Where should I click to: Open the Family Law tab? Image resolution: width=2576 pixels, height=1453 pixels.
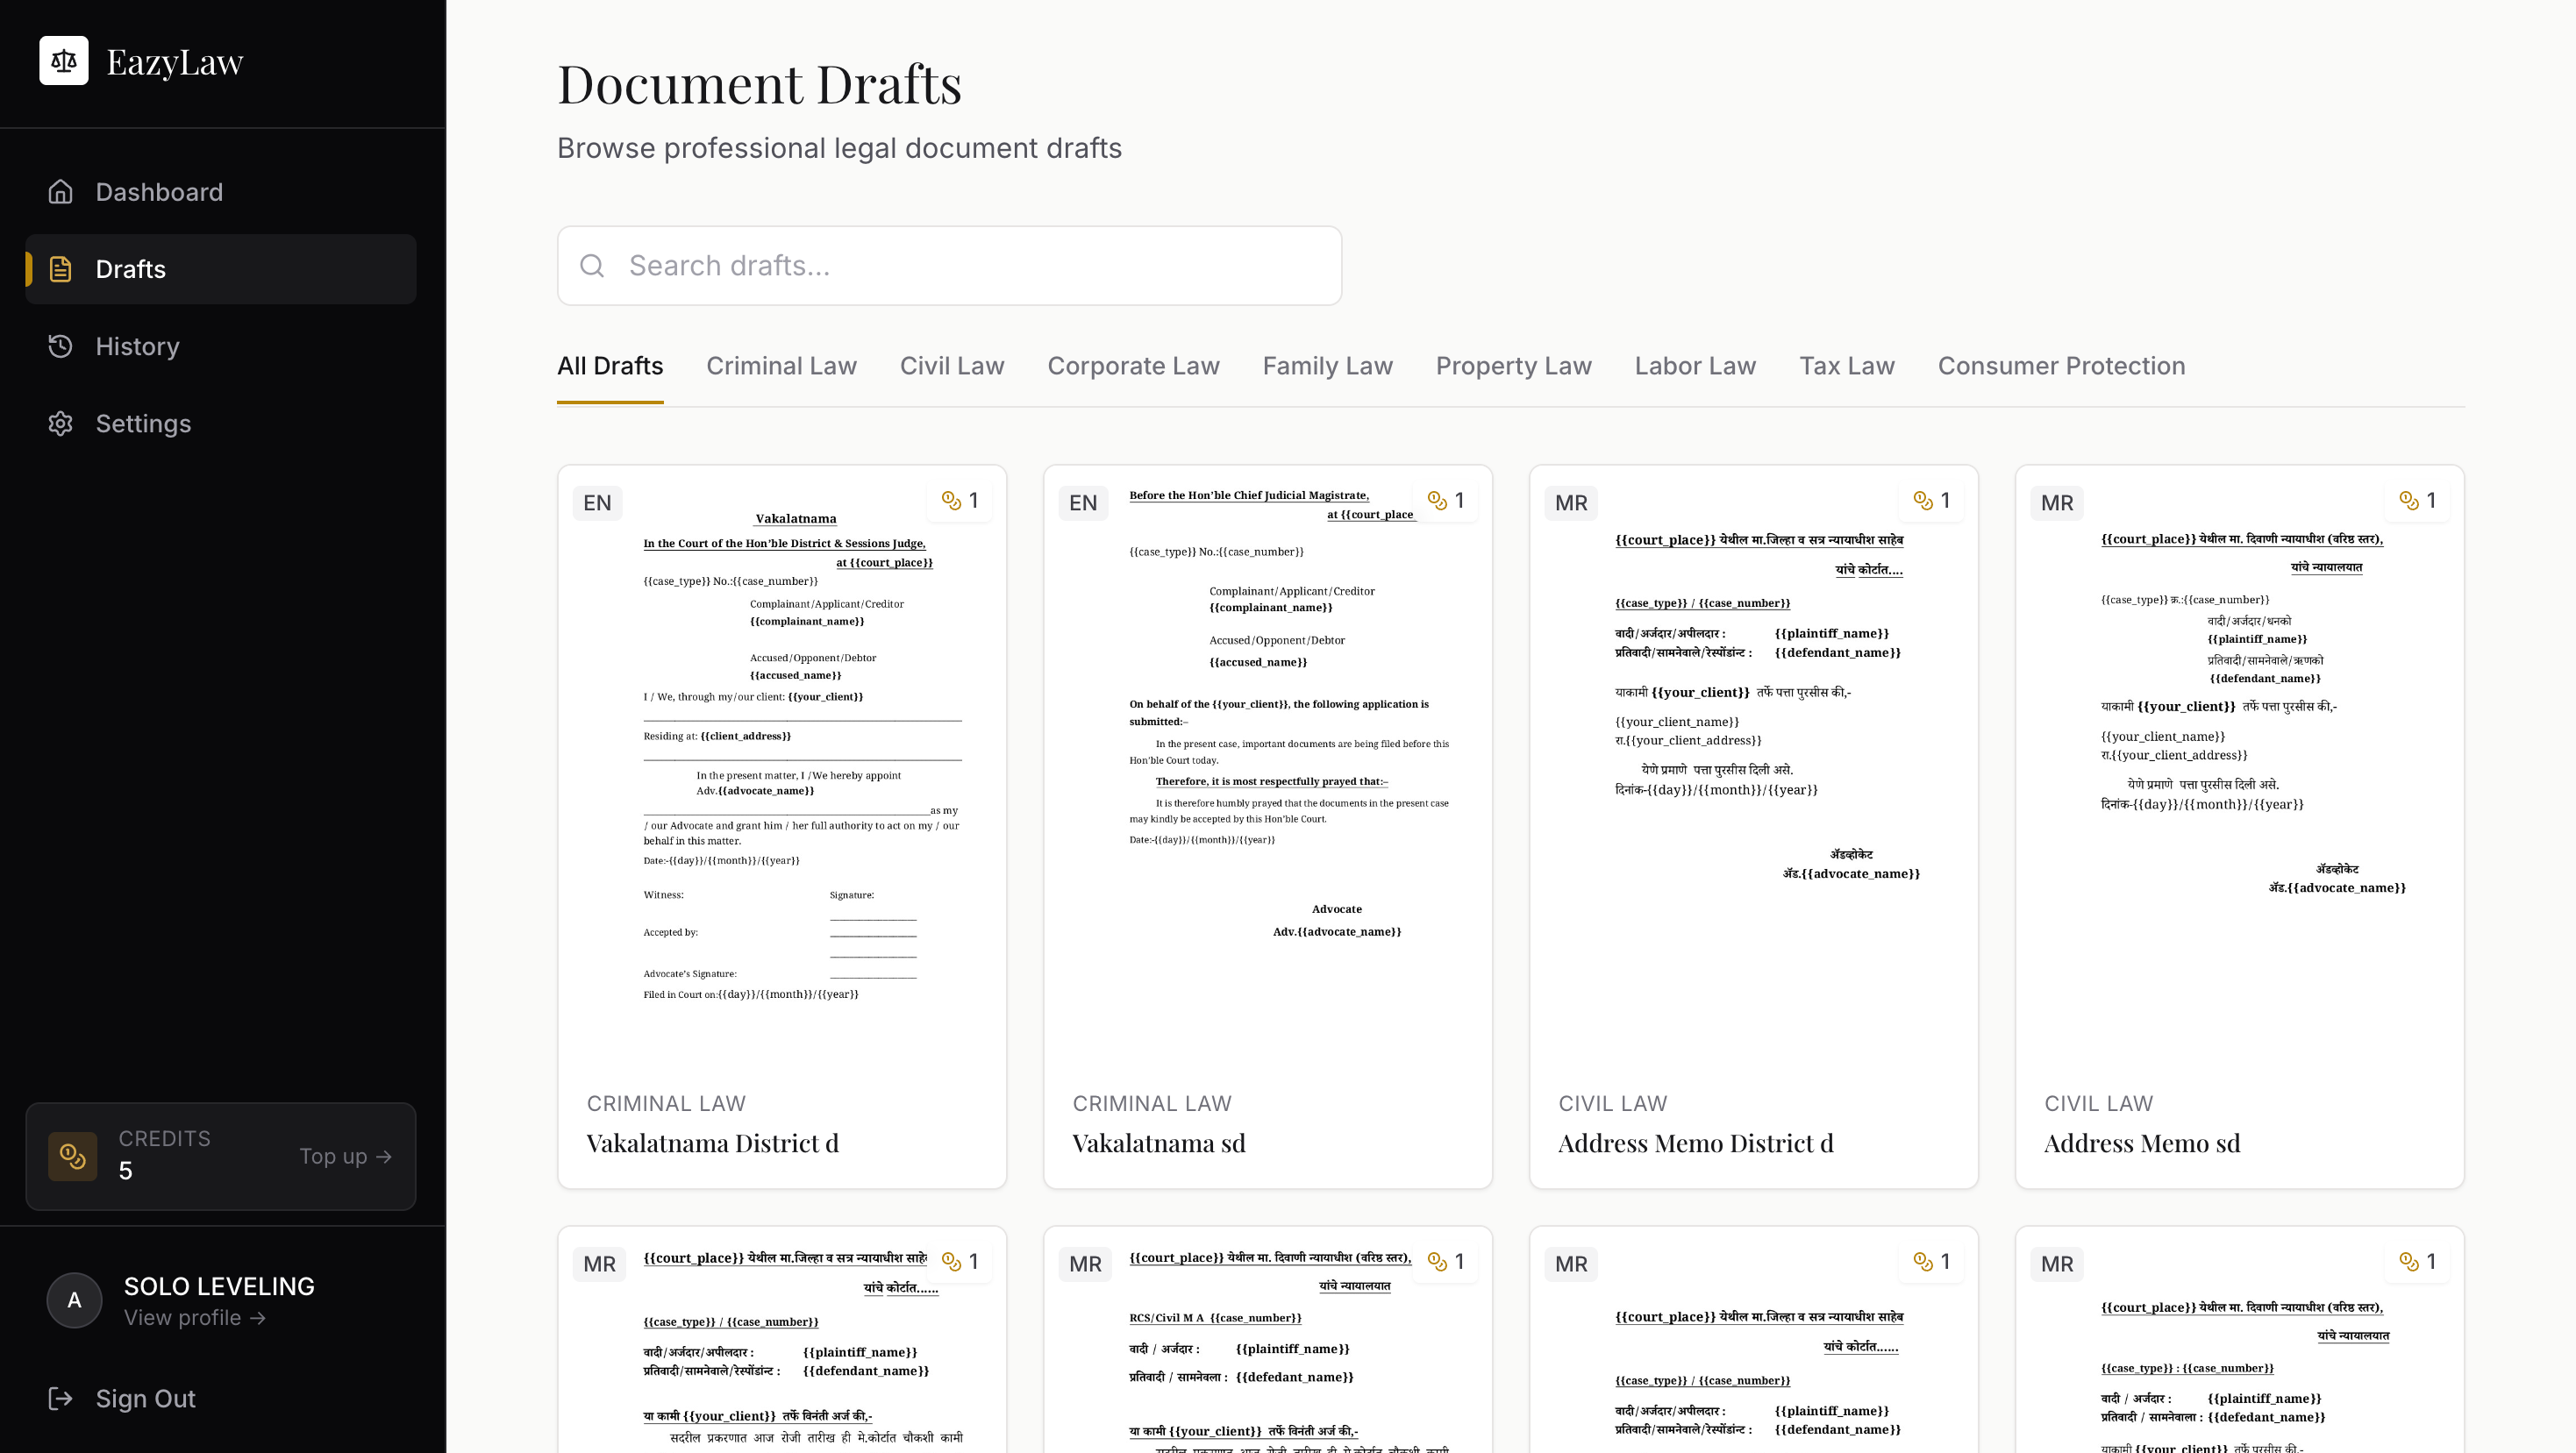tap(1327, 366)
